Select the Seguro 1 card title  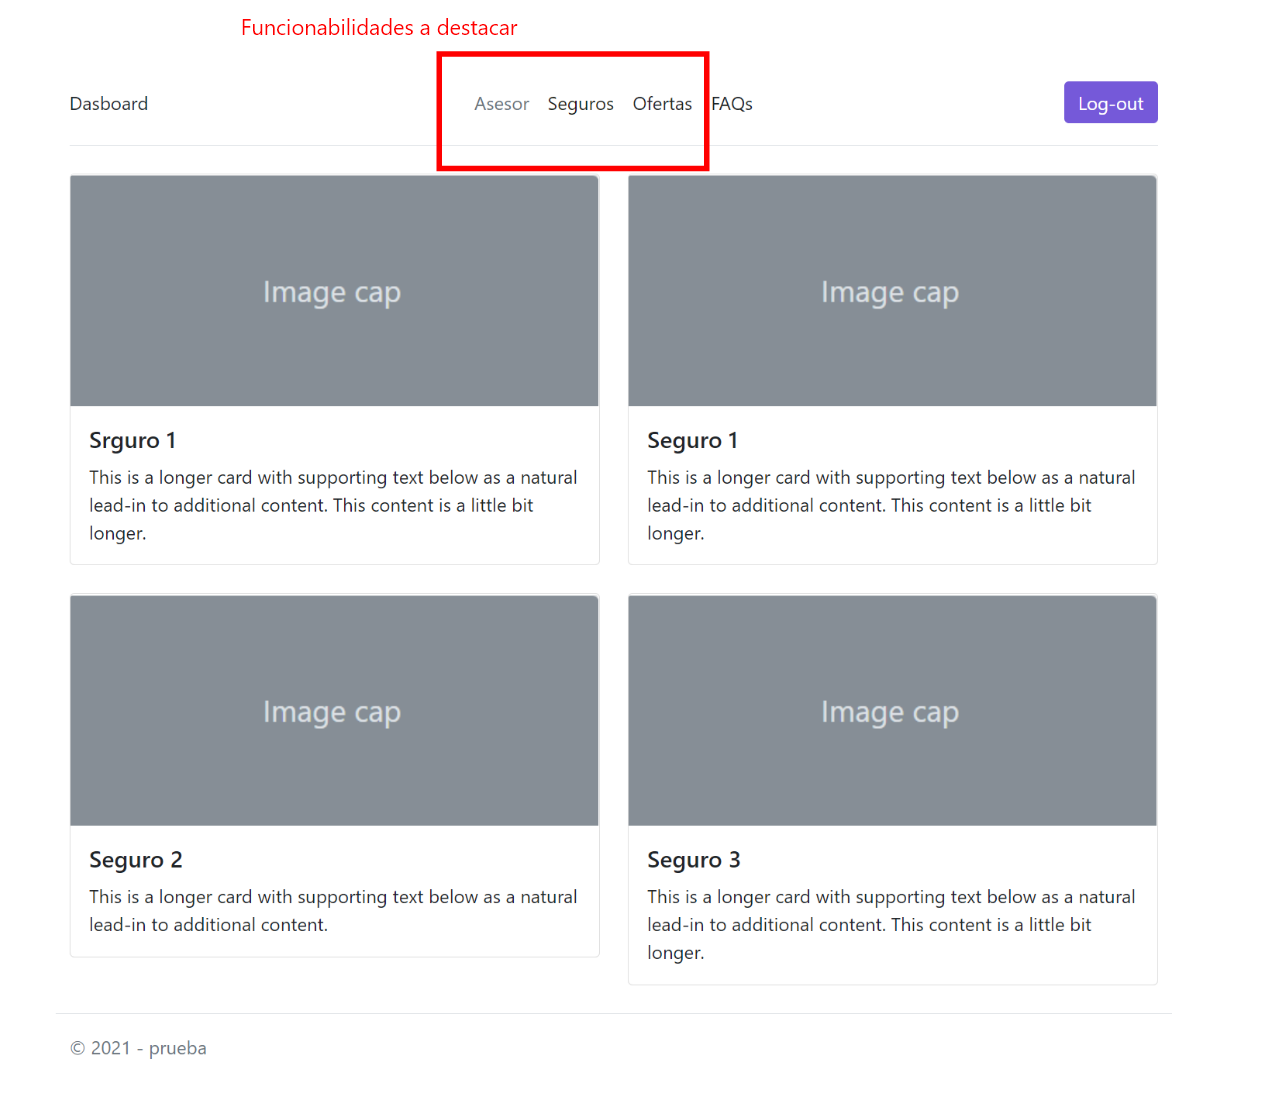click(x=692, y=440)
